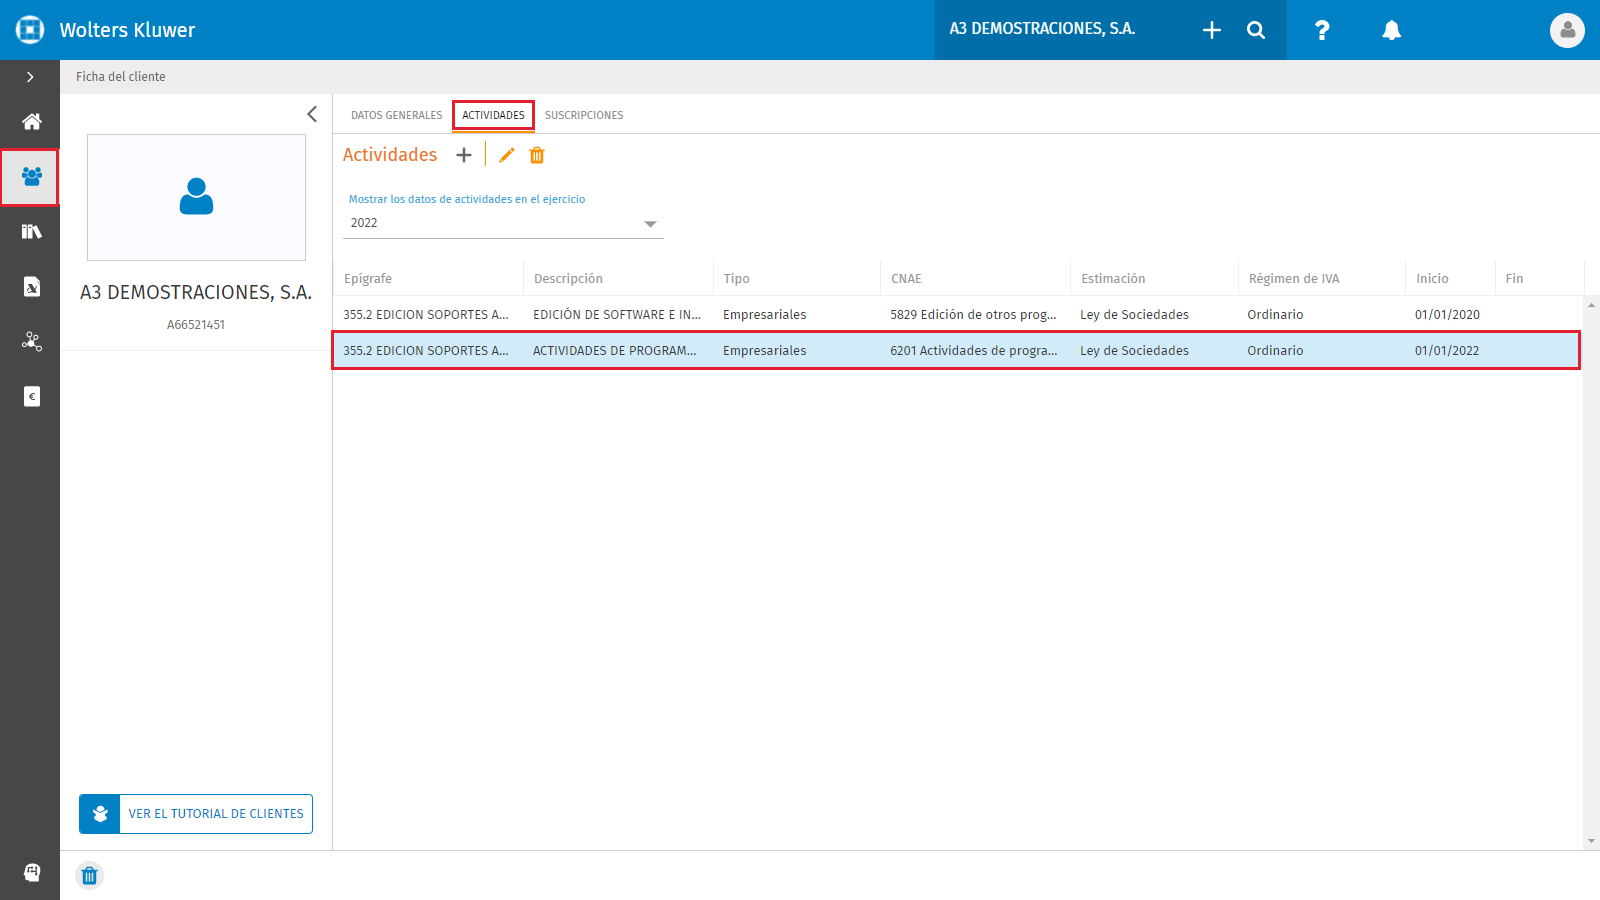
Task: Select the EDICIÓN DE SOFTWARE activity row
Action: pos(958,314)
